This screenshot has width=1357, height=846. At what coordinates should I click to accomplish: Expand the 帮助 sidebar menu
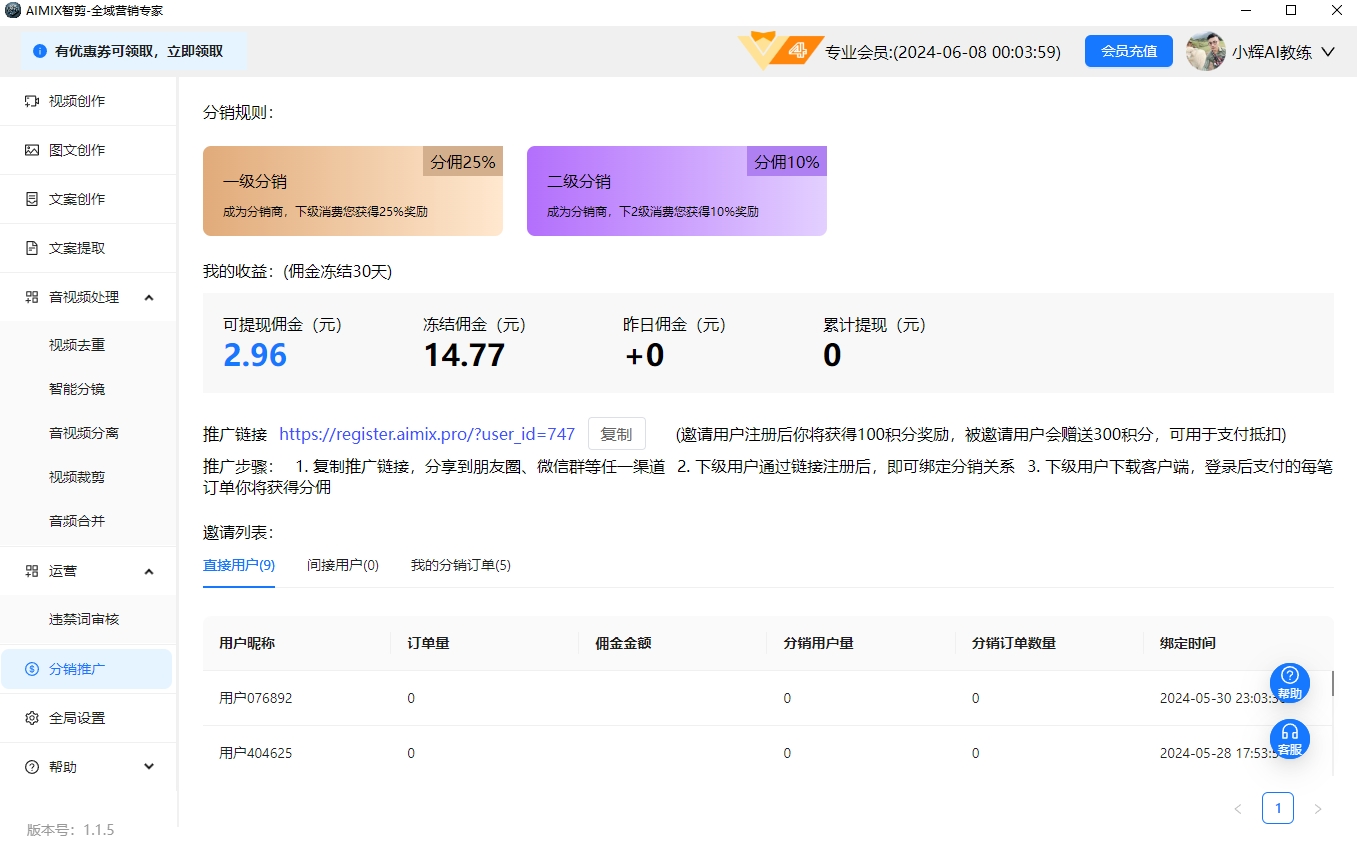point(149,767)
